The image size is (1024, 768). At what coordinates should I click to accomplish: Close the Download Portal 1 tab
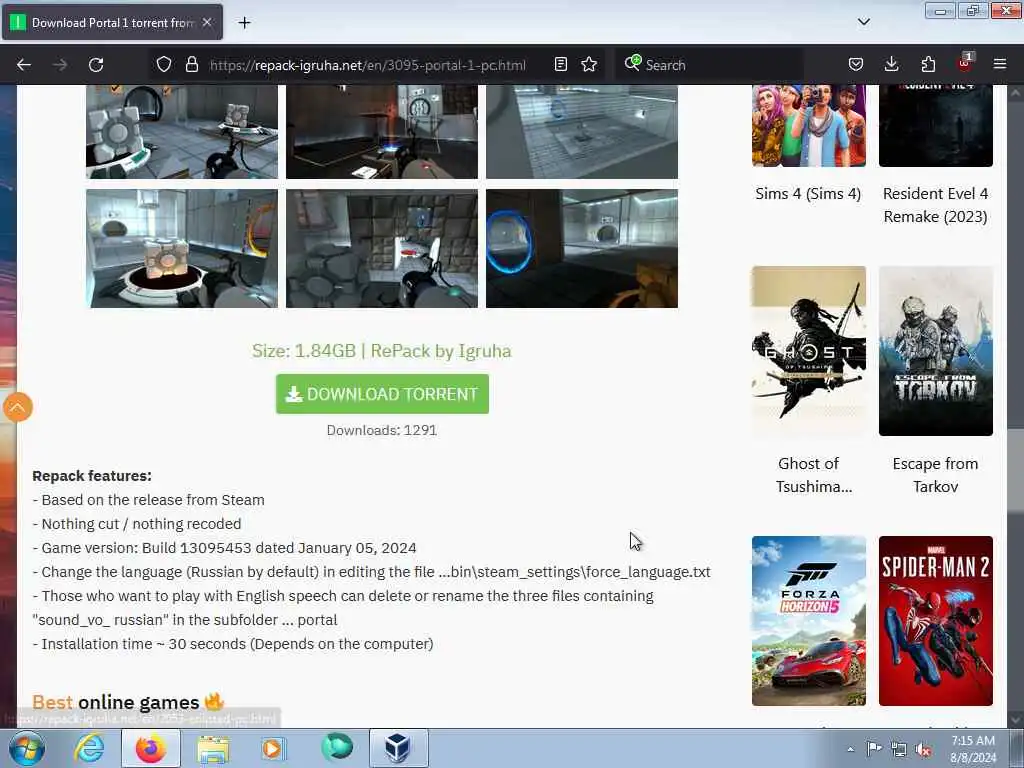coord(207,22)
